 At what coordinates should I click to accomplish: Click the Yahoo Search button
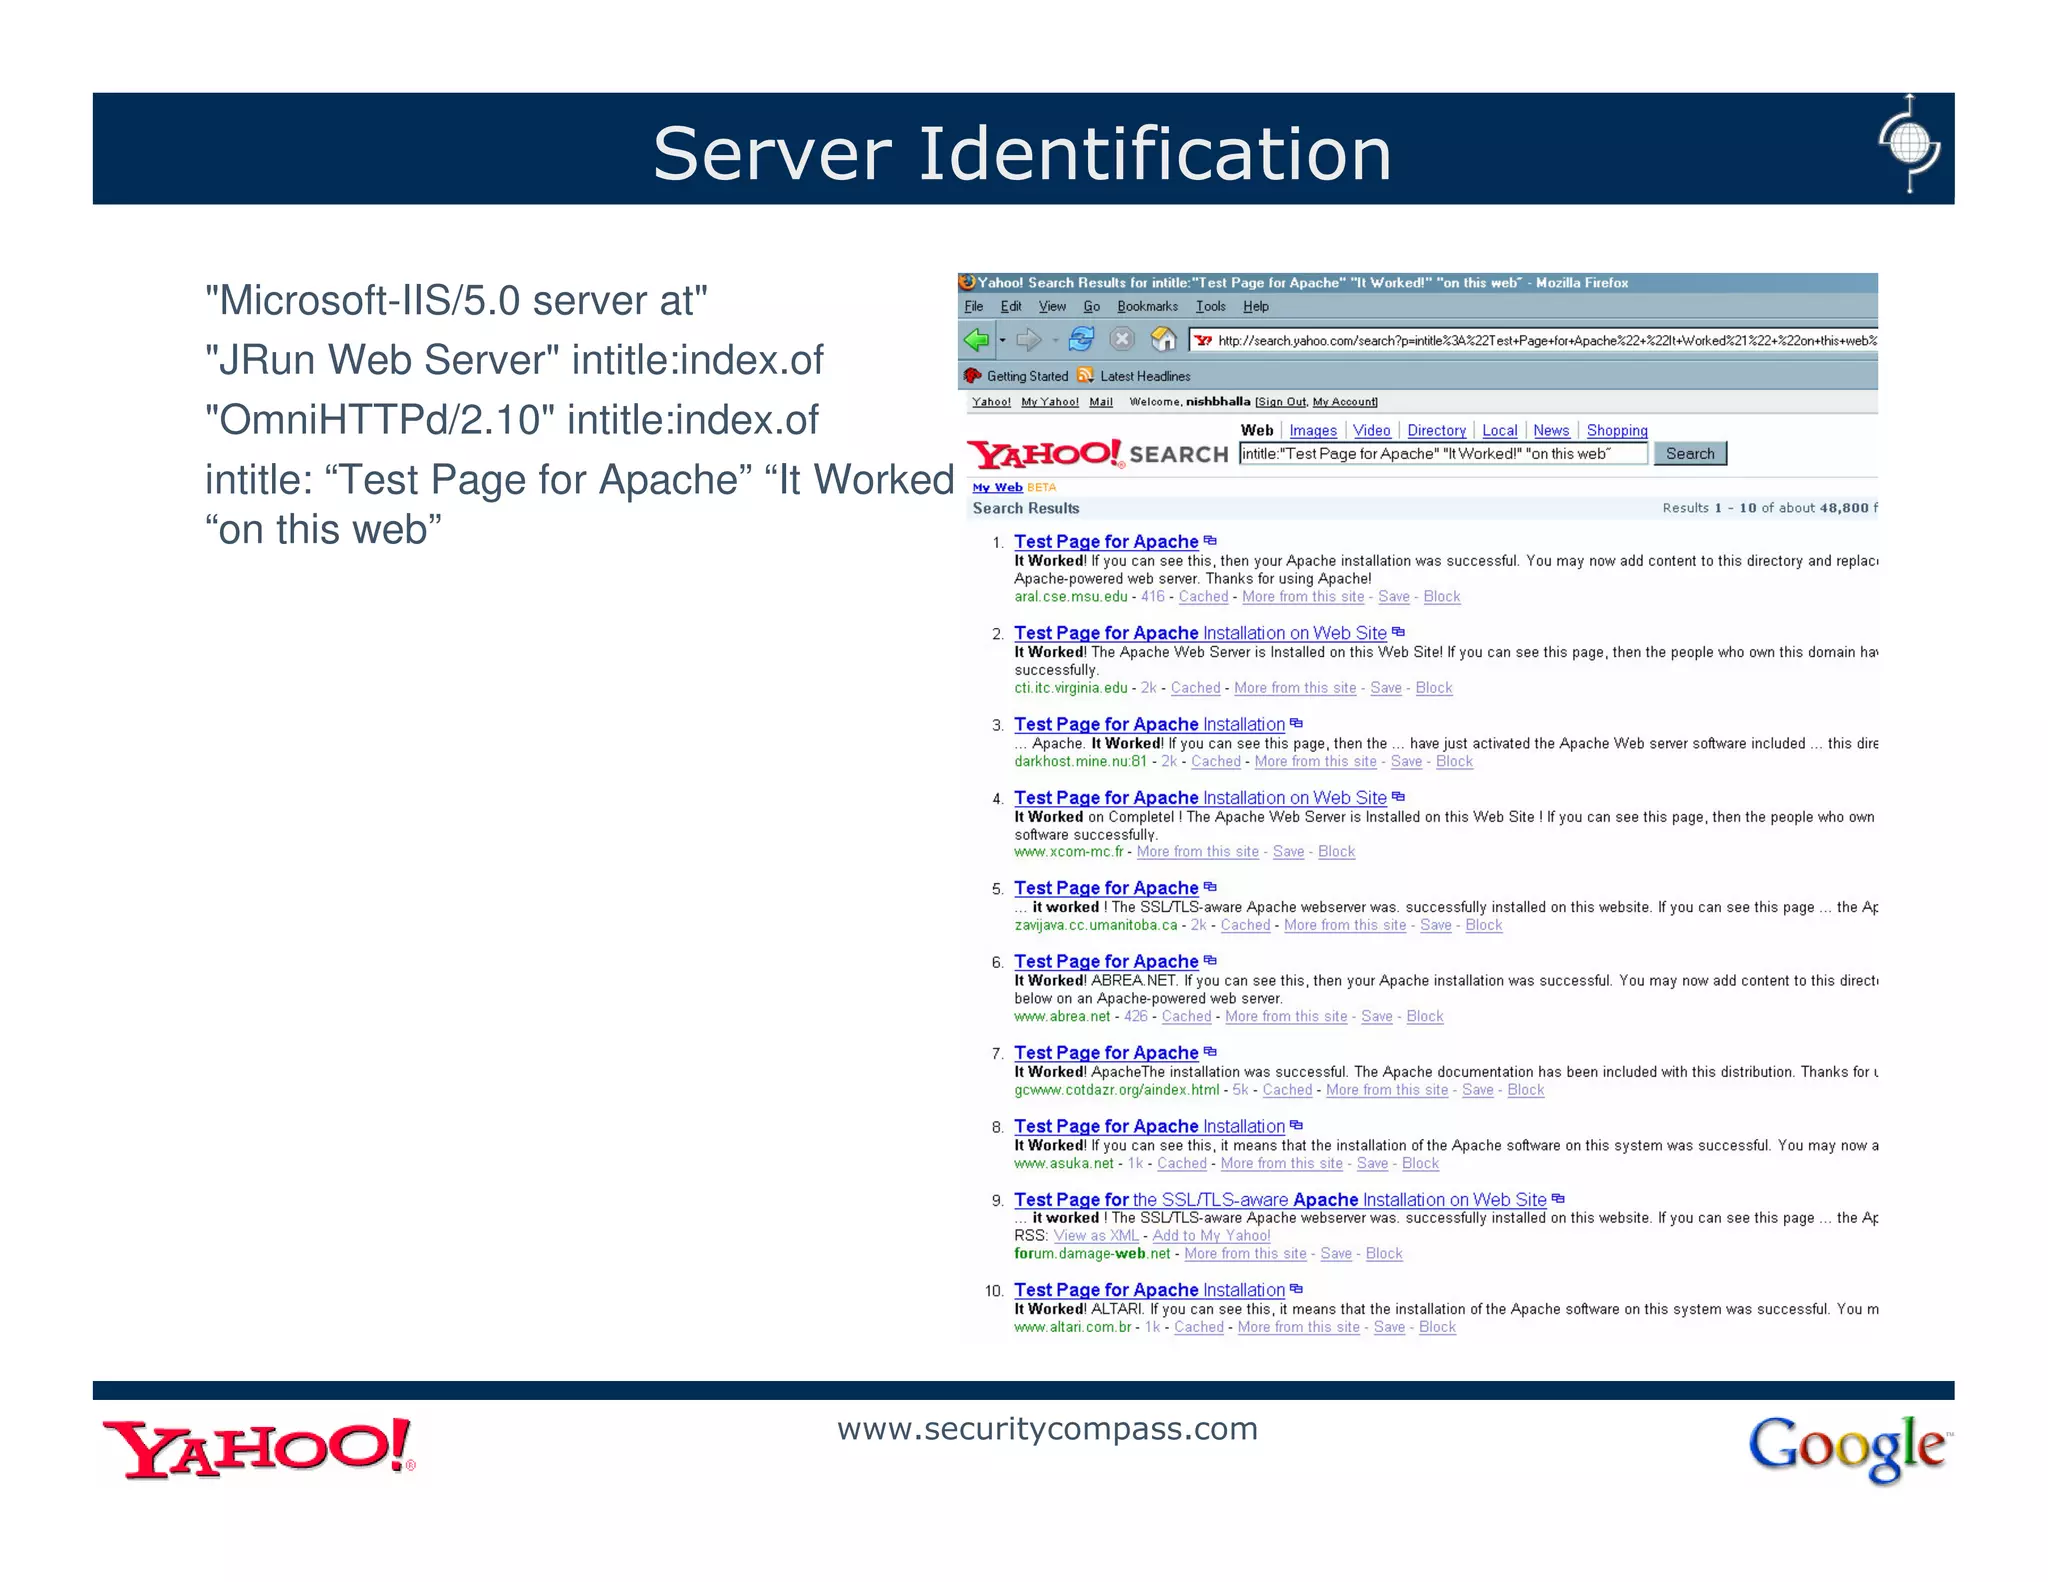point(1690,454)
